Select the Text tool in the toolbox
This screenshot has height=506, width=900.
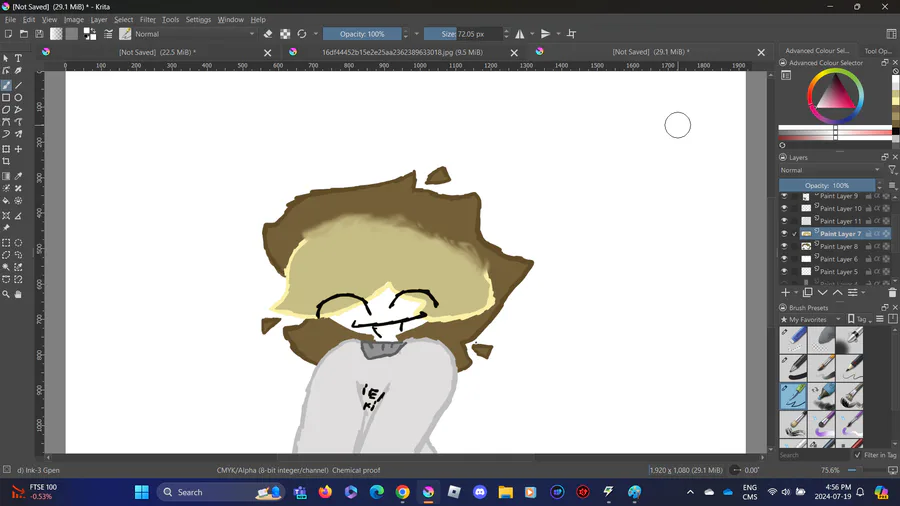coord(18,59)
